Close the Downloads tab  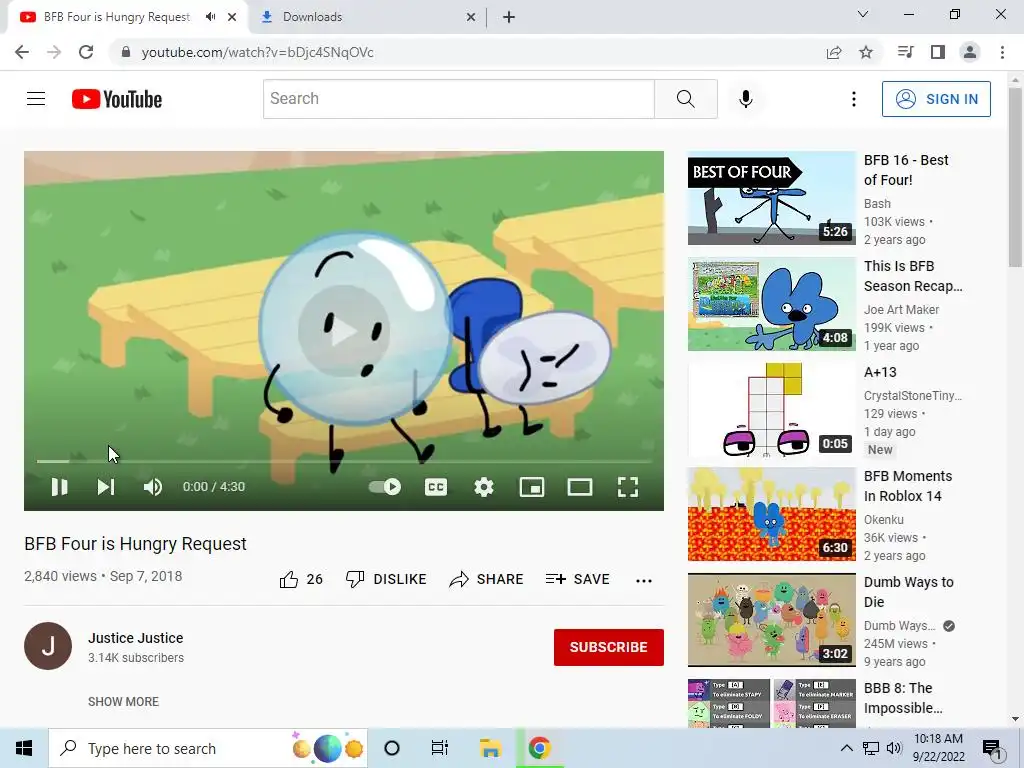pyautogui.click(x=471, y=17)
